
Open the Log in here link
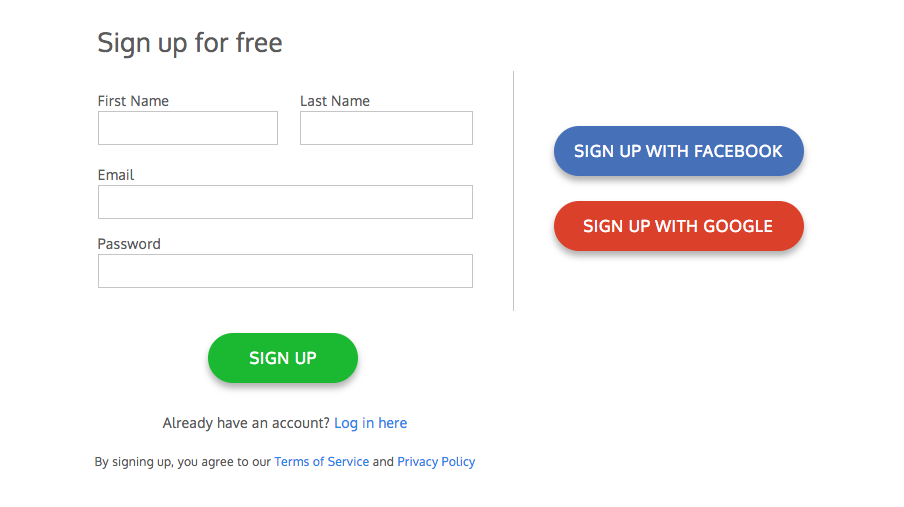370,423
